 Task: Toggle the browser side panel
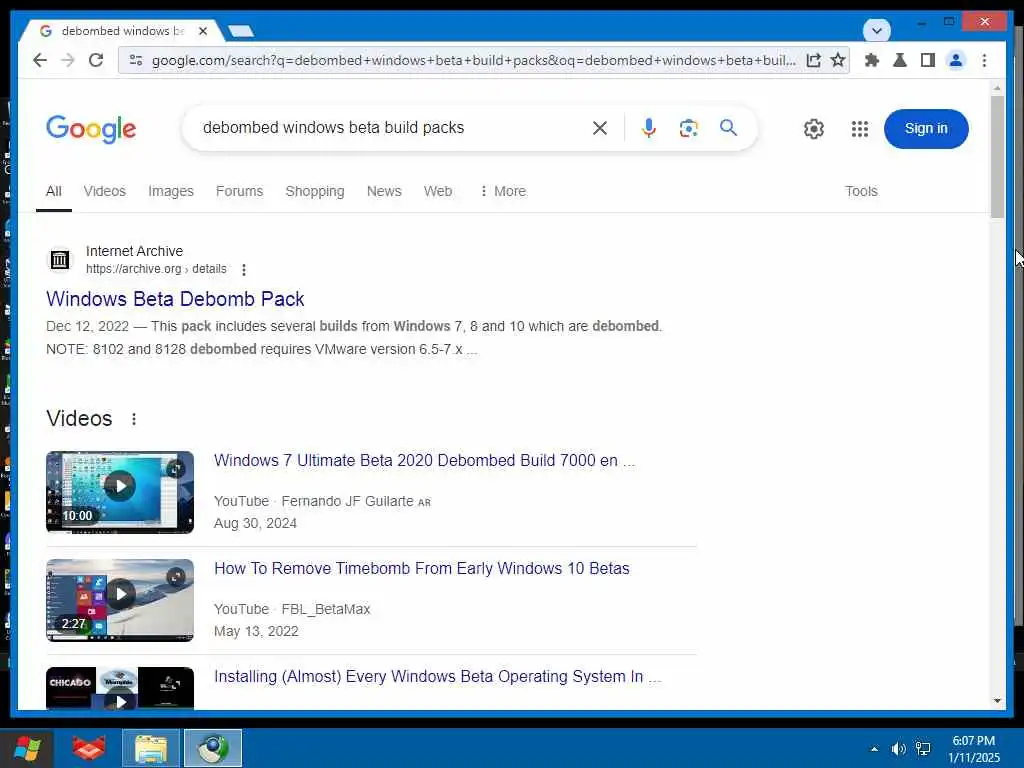pos(928,61)
